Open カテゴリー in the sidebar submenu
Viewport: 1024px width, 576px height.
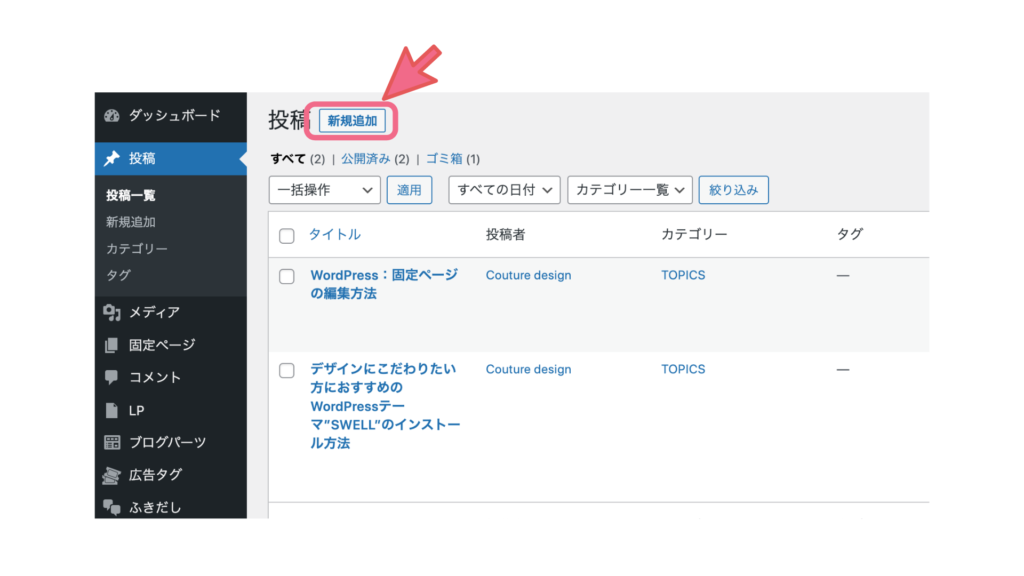pos(136,249)
